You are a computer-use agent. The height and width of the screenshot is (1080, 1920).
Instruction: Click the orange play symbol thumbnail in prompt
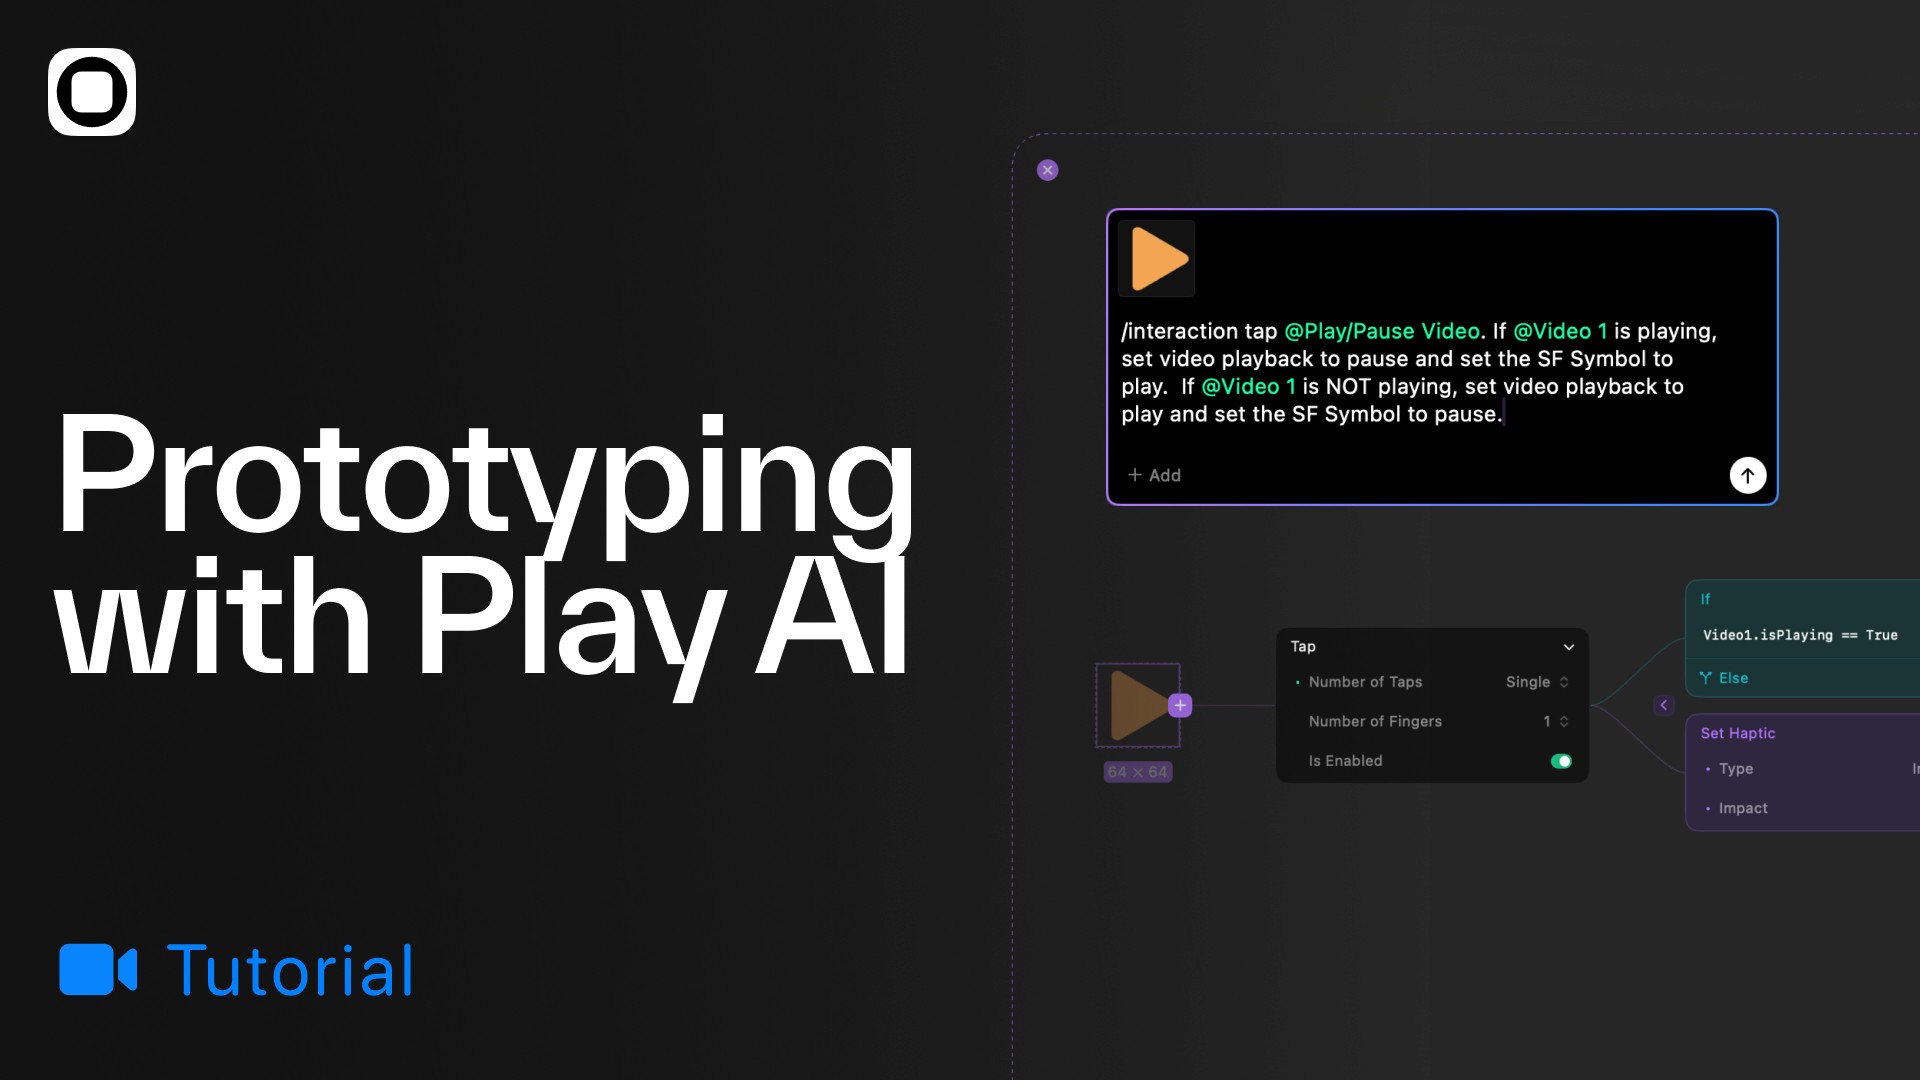pos(1157,259)
